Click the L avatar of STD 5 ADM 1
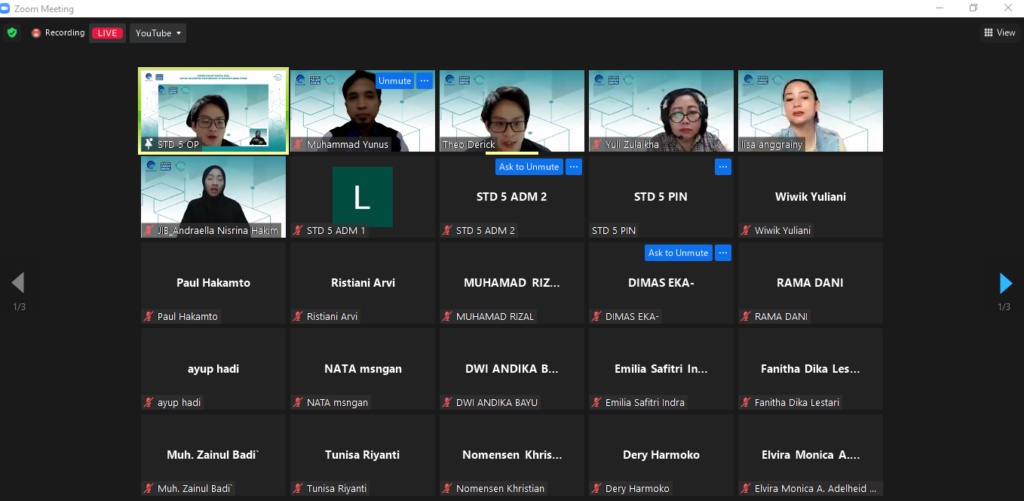The height and width of the screenshot is (501, 1024). point(362,196)
